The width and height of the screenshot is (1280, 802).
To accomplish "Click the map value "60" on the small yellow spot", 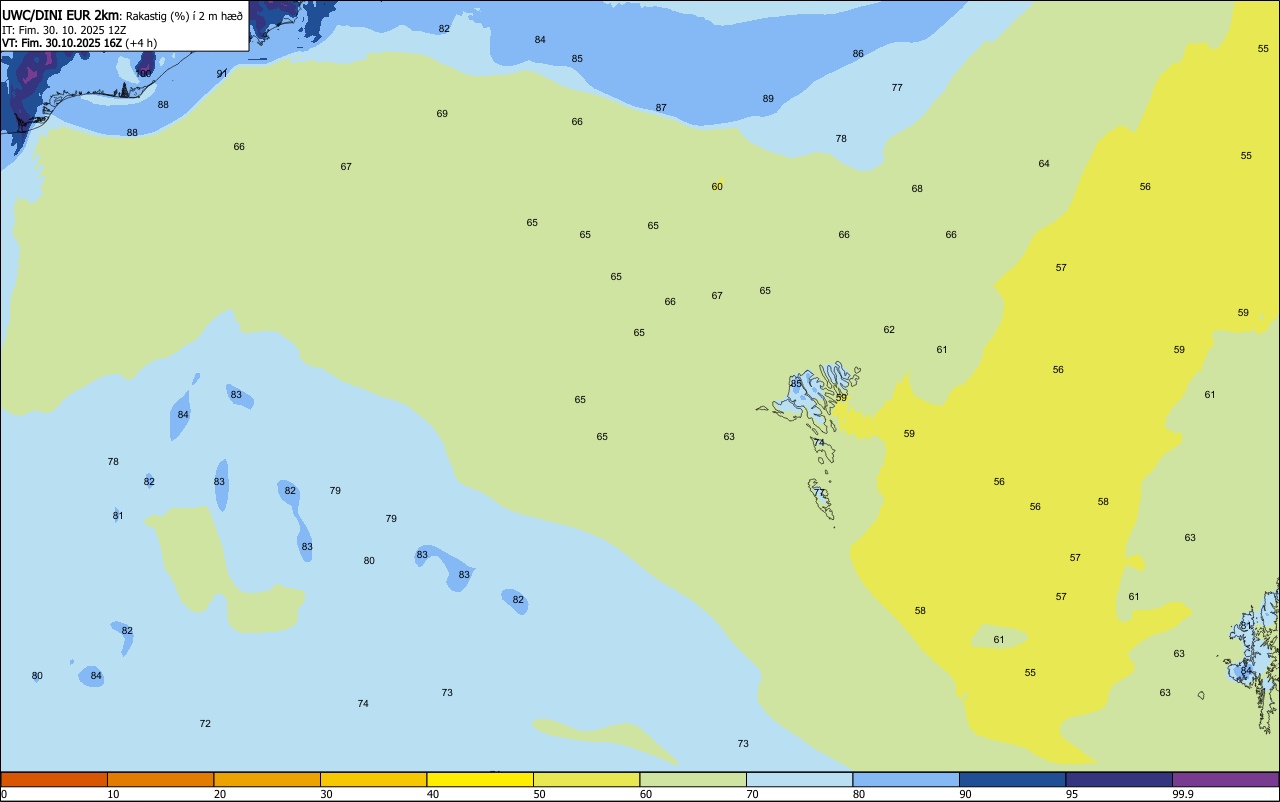I will point(717,187).
